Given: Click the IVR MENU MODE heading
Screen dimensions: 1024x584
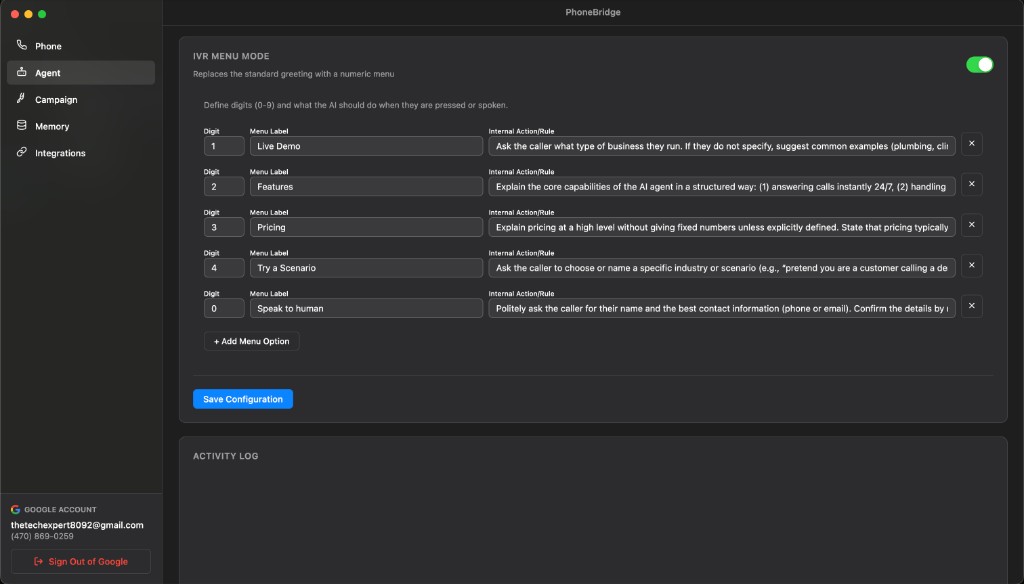Looking at the screenshot, I should 231,56.
